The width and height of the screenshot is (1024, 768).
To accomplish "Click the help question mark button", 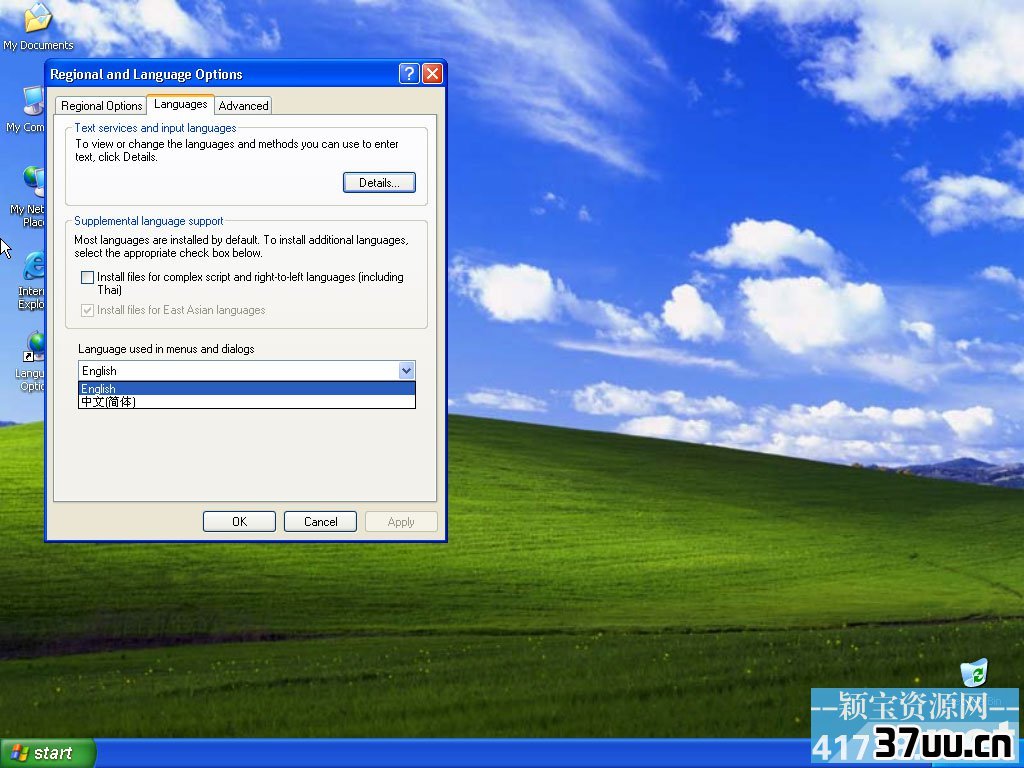I will point(409,74).
